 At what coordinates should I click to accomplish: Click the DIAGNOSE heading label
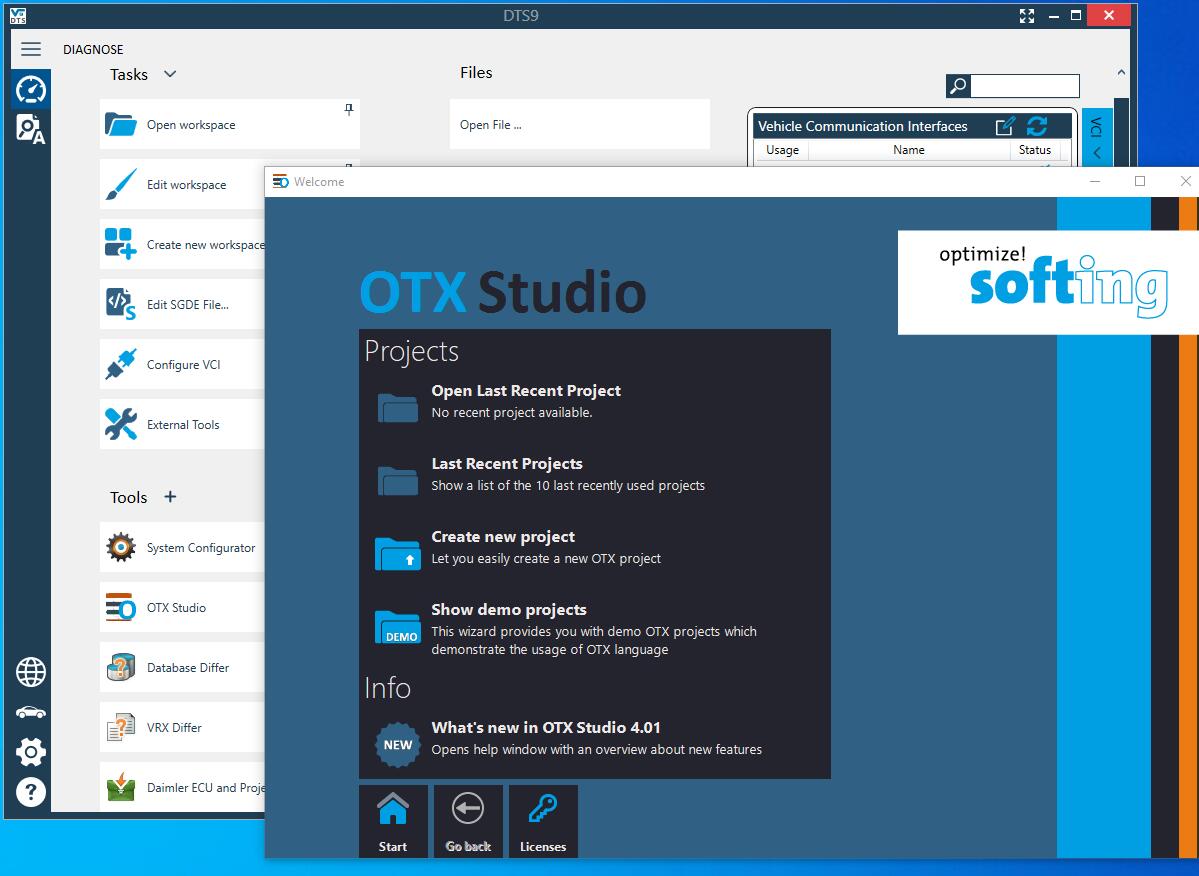(x=93, y=50)
